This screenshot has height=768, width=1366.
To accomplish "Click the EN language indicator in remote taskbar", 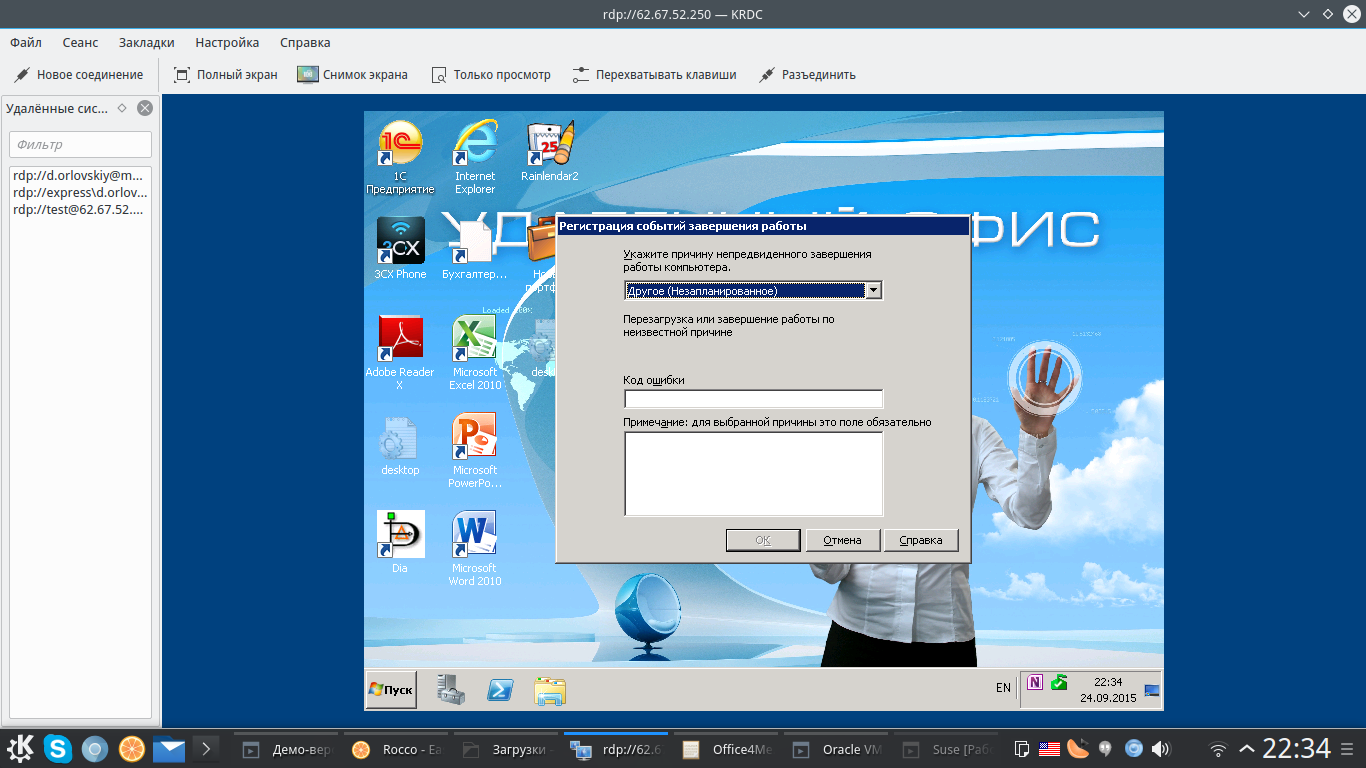I will coord(1003,688).
